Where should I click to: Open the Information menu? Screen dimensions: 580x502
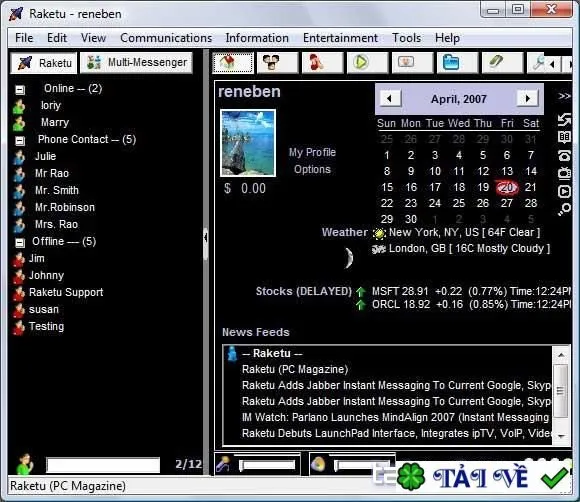257,38
